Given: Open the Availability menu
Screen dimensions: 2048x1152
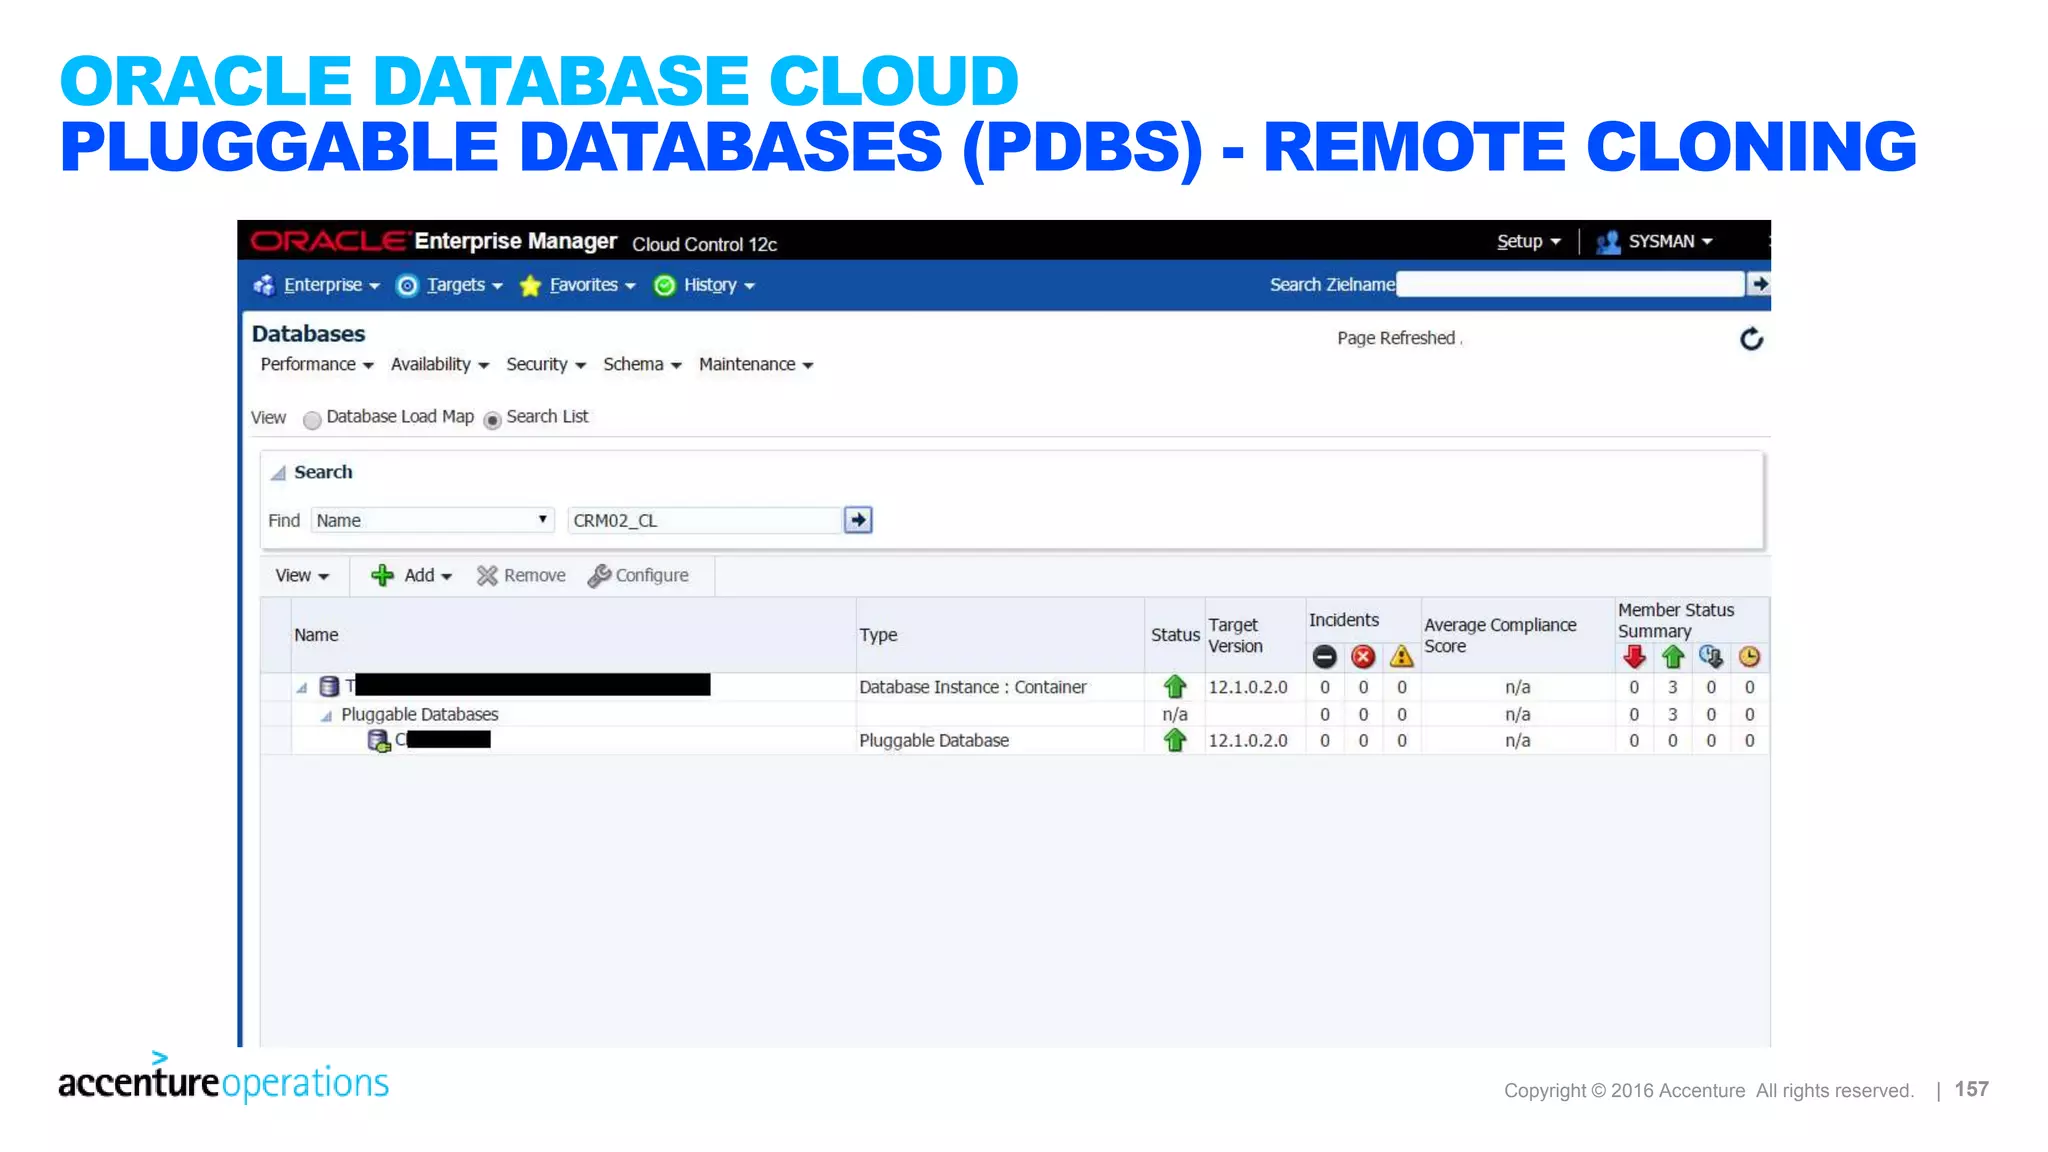Looking at the screenshot, I should coord(440,364).
